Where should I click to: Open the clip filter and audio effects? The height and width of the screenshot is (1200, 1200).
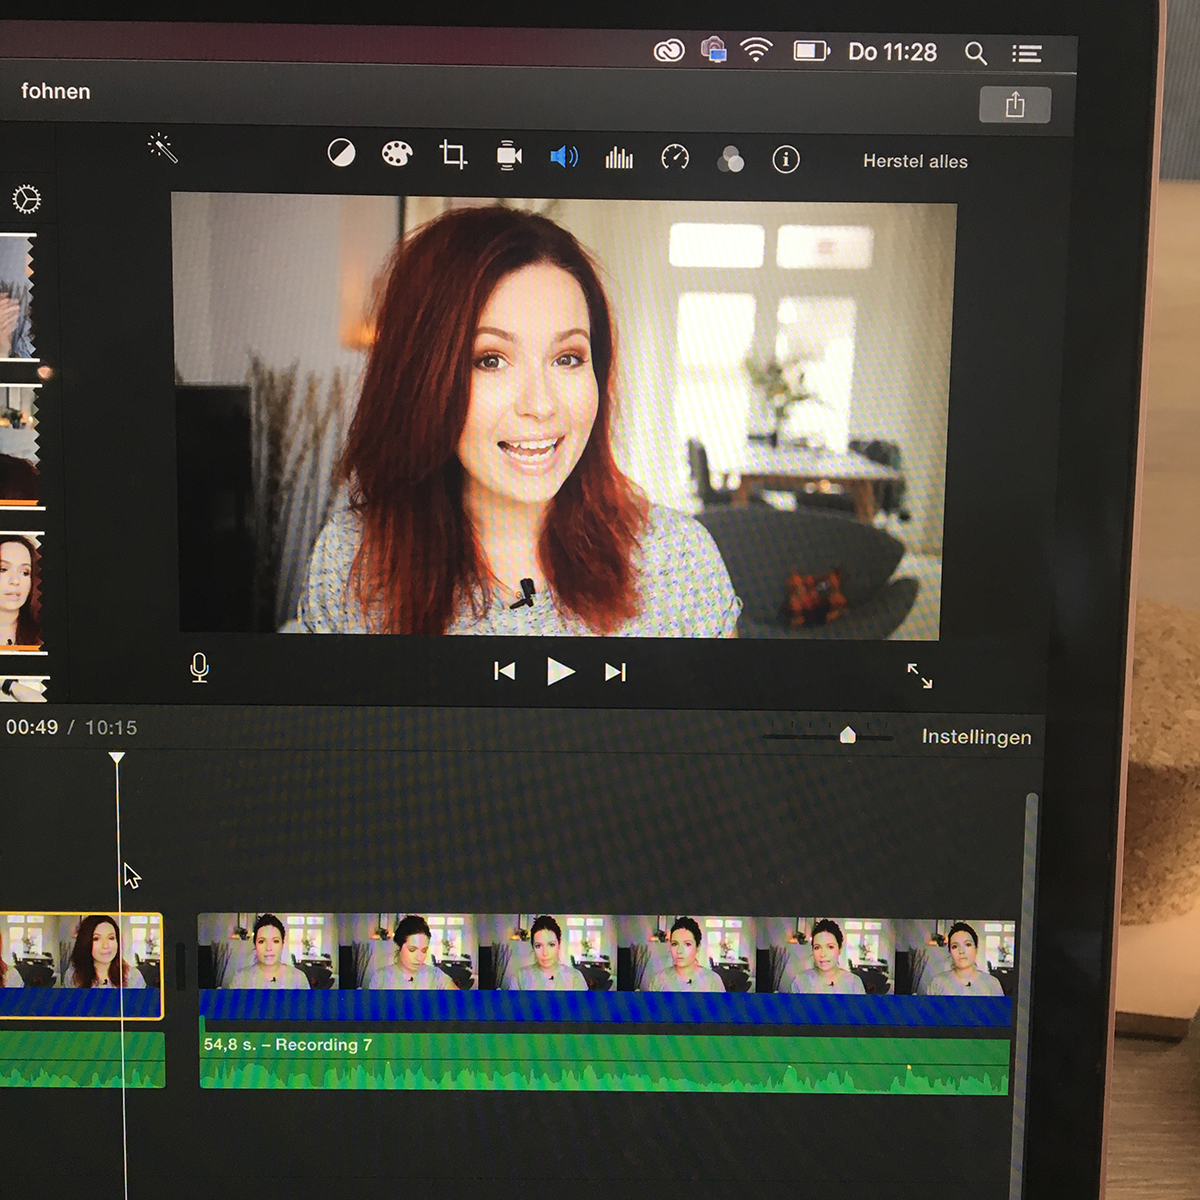(x=731, y=160)
